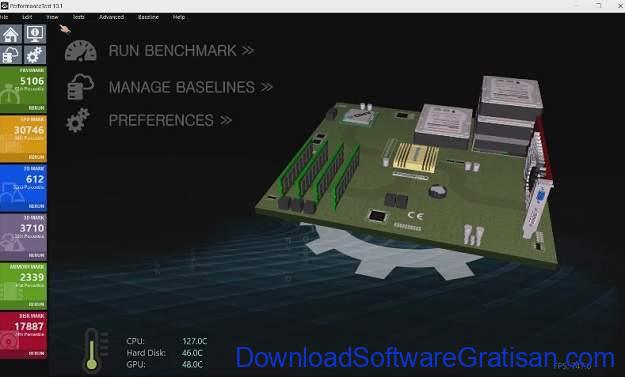Image resolution: width=625 pixels, height=377 pixels.
Task: Click RERUN on the Memory Mark tile
Action: tap(36, 304)
